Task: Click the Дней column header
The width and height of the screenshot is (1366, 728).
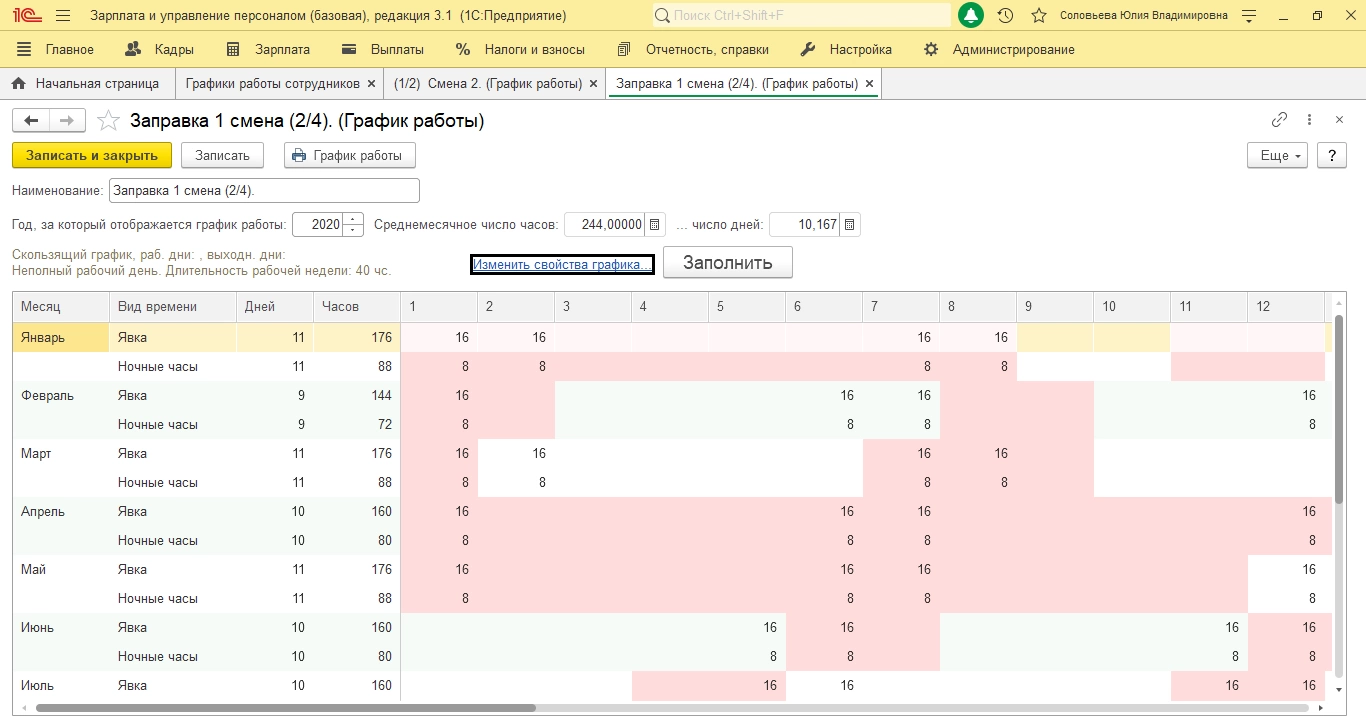Action: 275,307
